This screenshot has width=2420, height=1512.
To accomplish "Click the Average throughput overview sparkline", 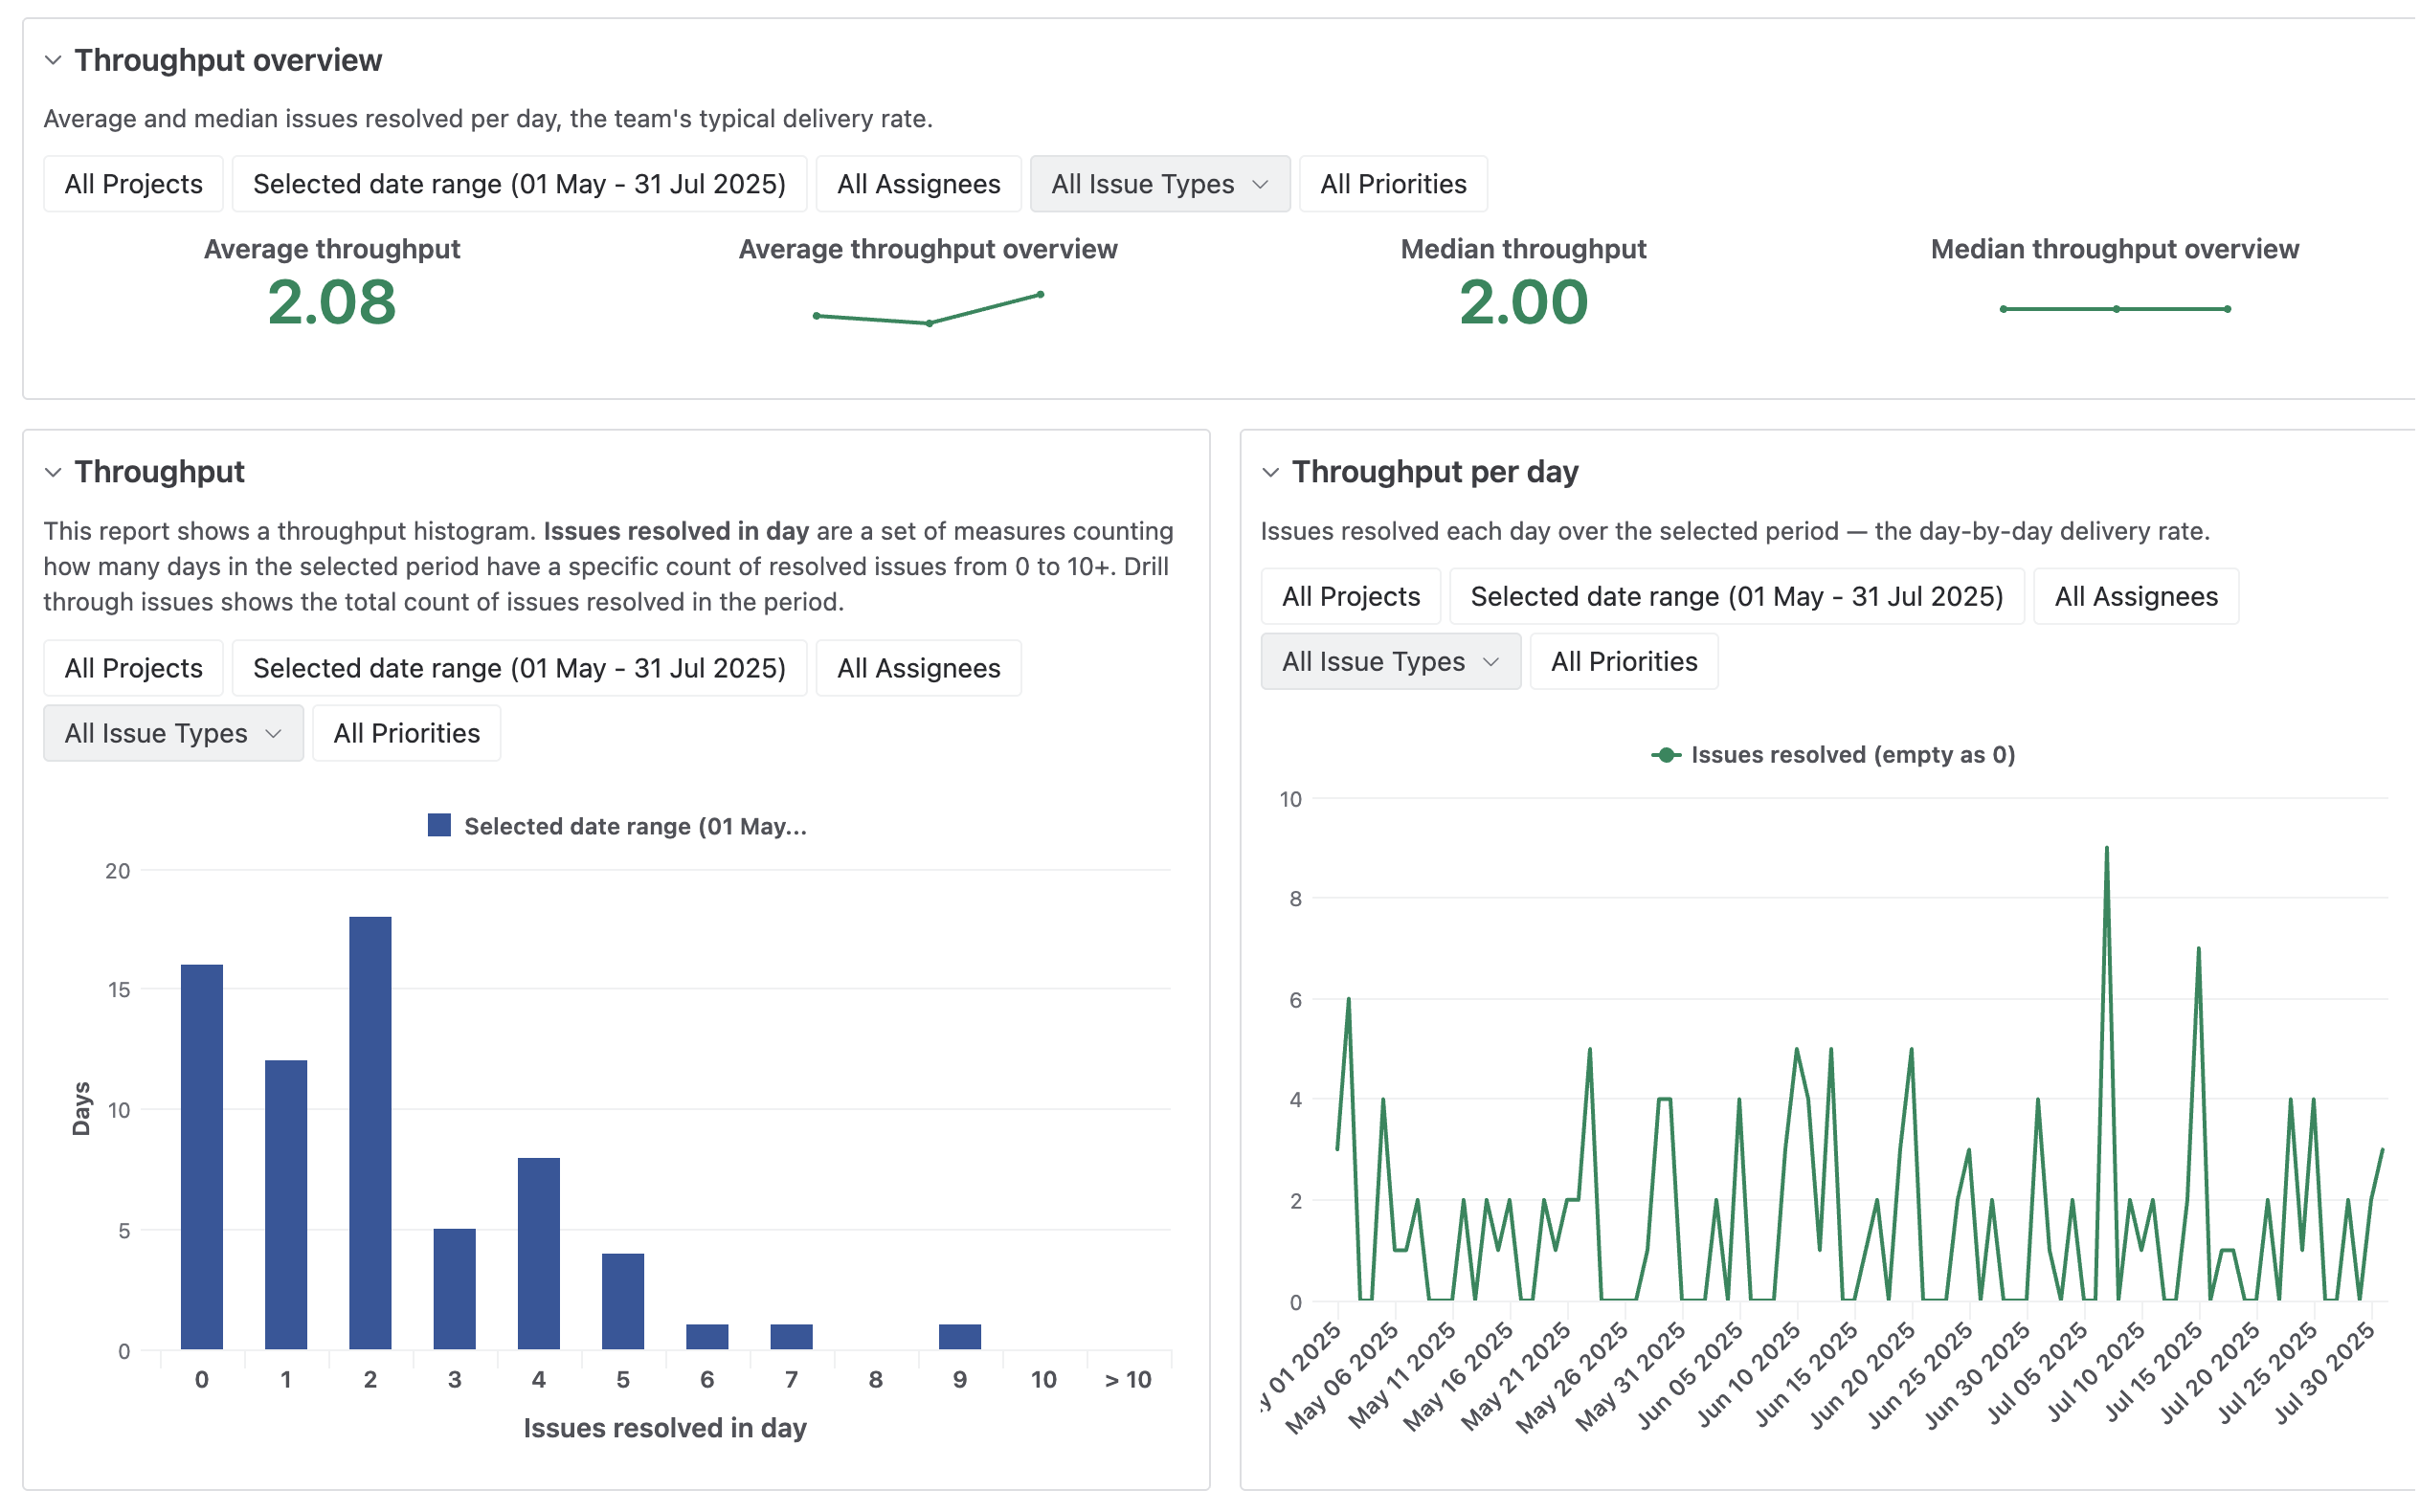I will point(929,309).
